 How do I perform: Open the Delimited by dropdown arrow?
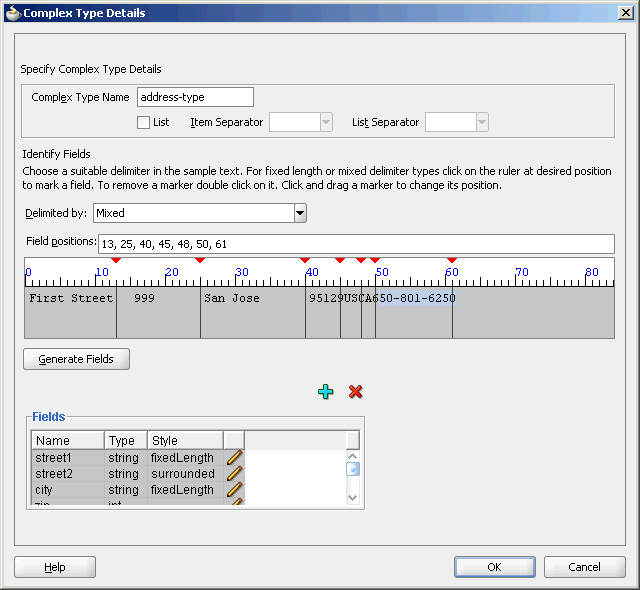click(300, 213)
